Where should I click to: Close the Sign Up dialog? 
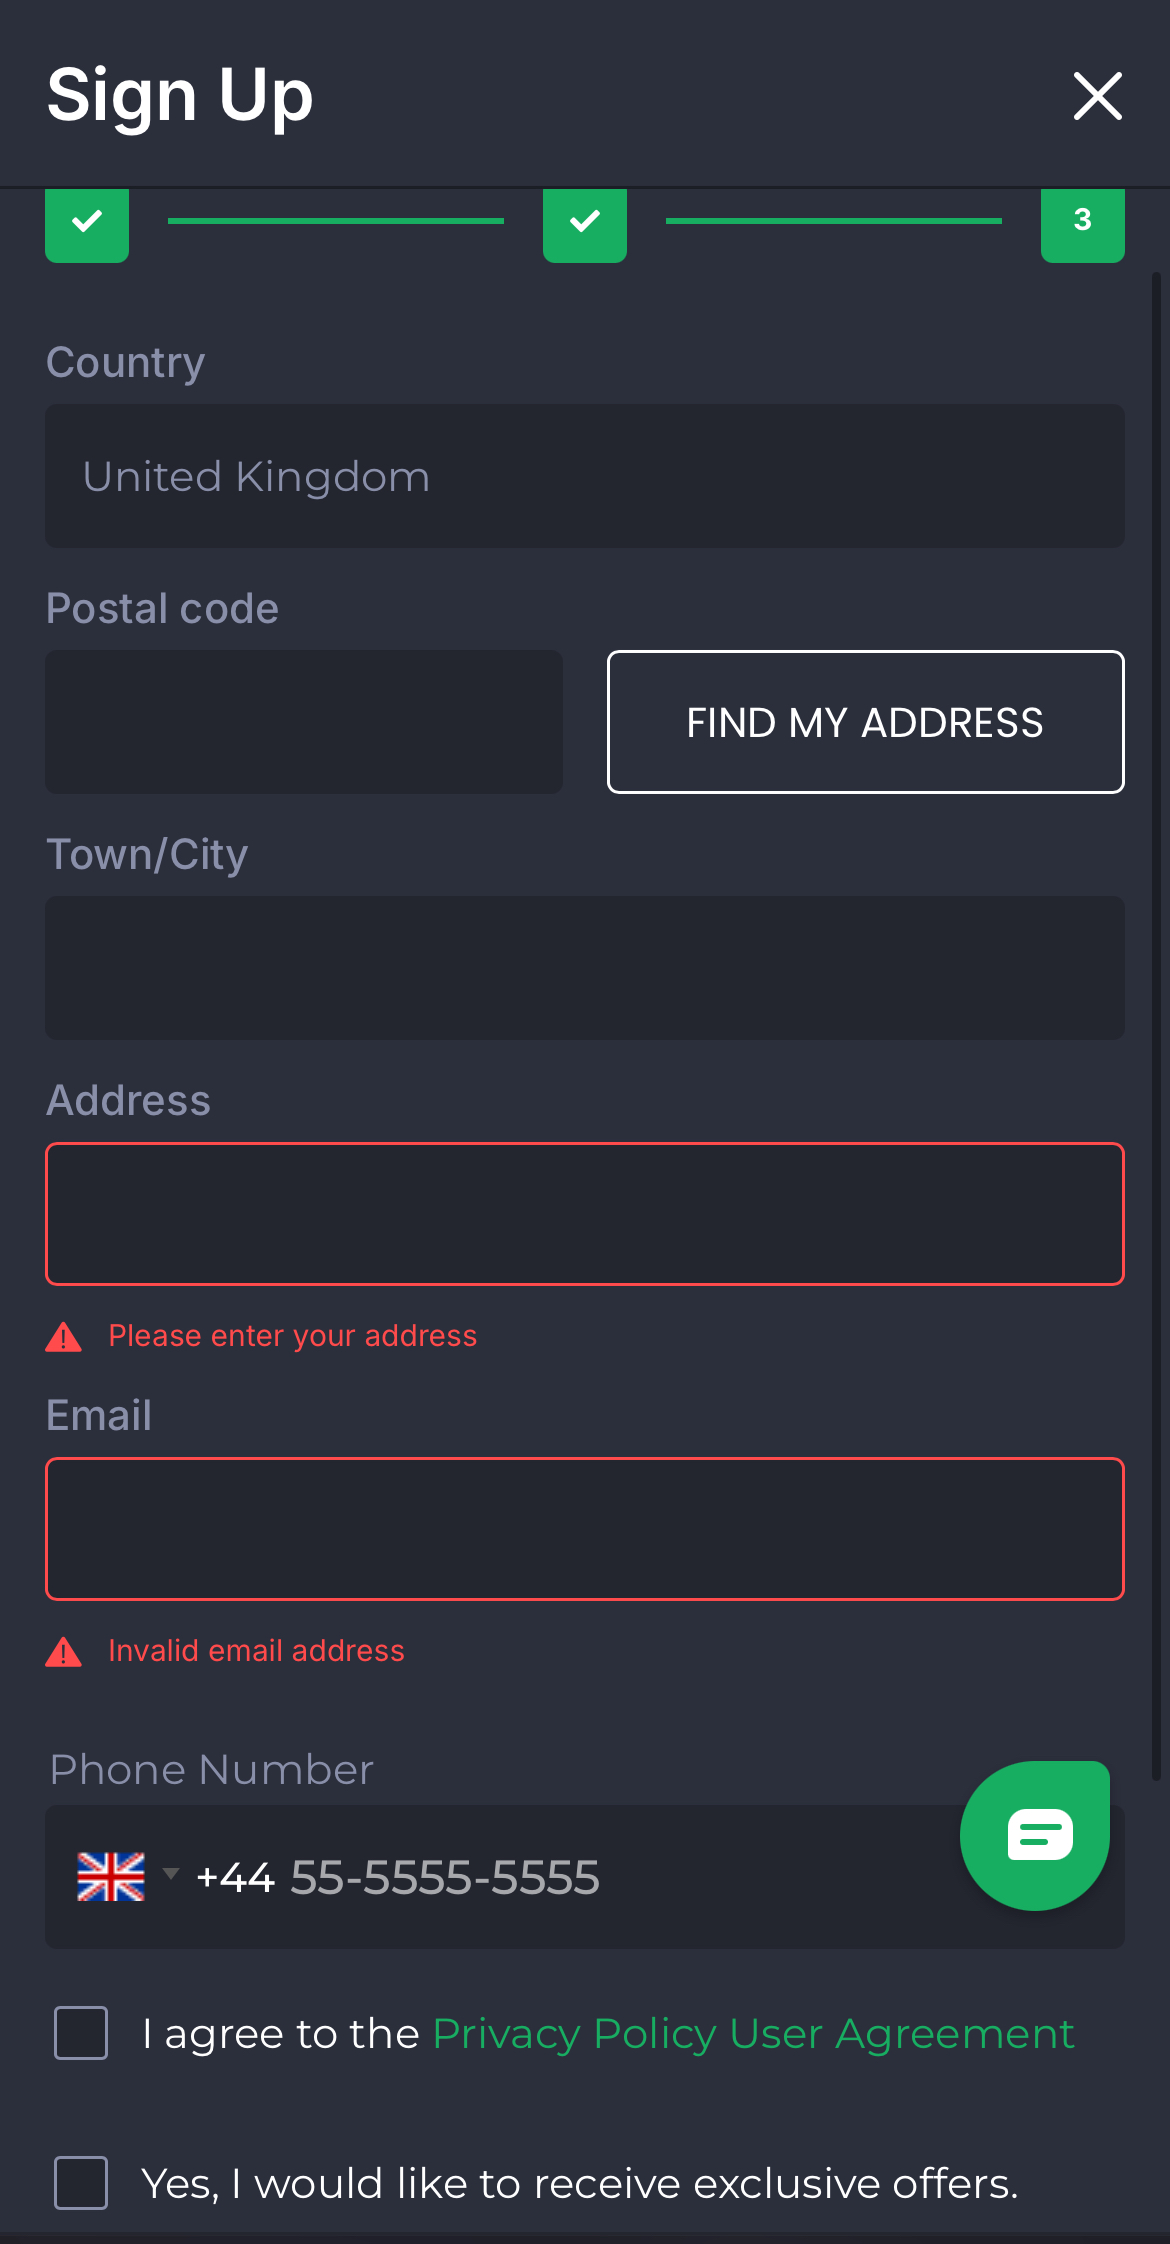[1097, 96]
